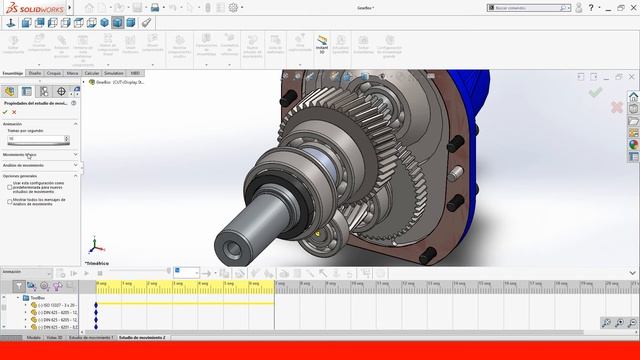Image resolution: width=640 pixels, height=360 pixels.
Task: Click Play from Start button
Action: pos(74,273)
